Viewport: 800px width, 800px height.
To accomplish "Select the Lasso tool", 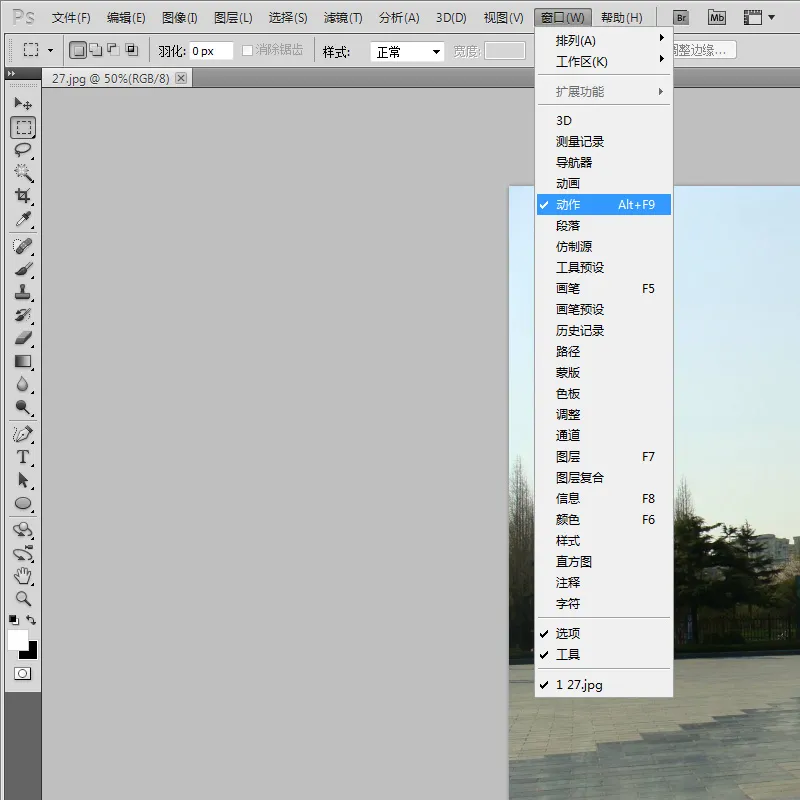I will (23, 149).
